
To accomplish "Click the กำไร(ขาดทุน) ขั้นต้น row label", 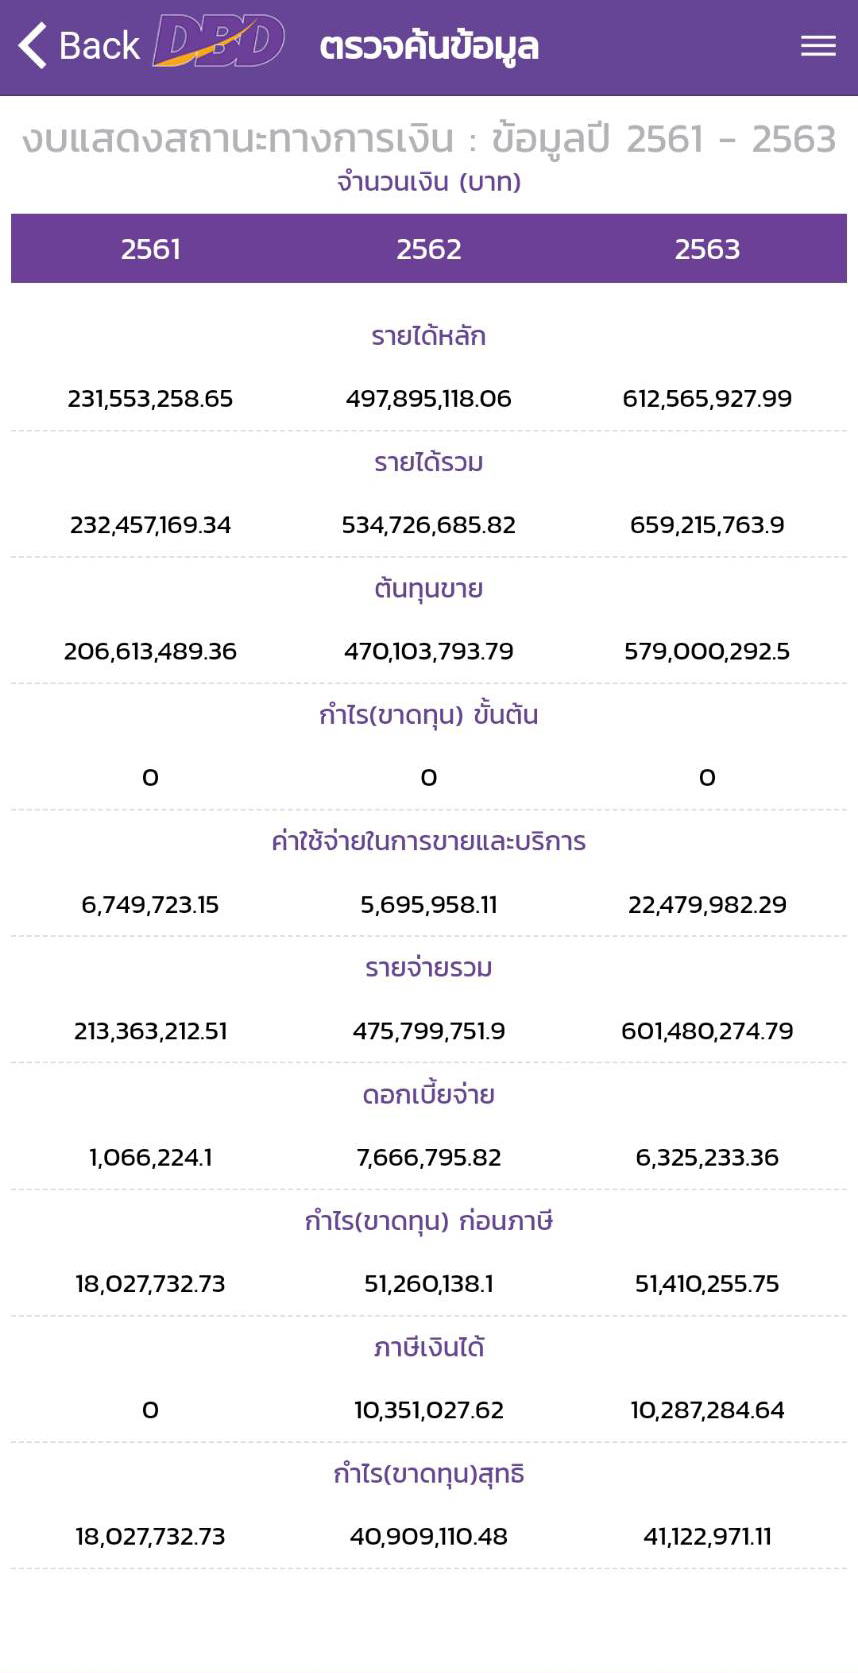I will coord(429,715).
